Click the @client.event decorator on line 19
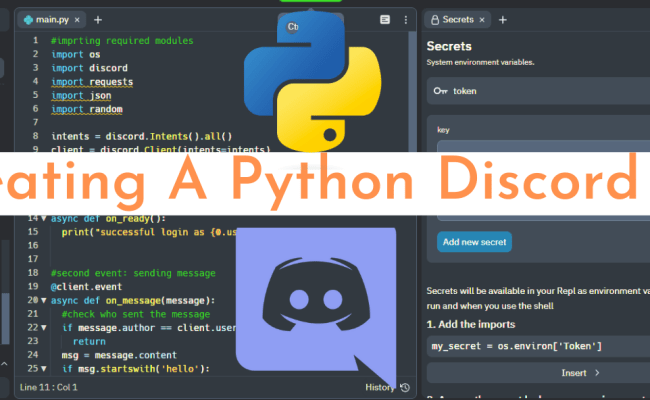 (x=86, y=286)
